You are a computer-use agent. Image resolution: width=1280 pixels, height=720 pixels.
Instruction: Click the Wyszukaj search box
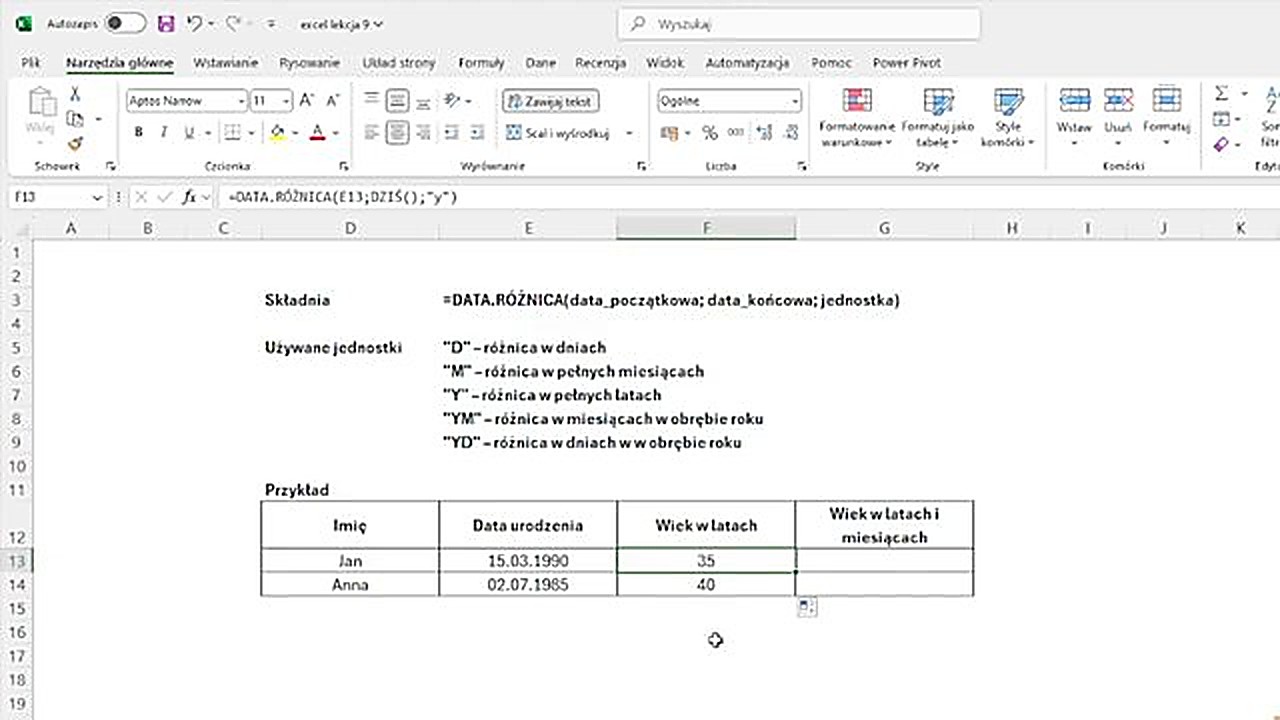[x=800, y=24]
